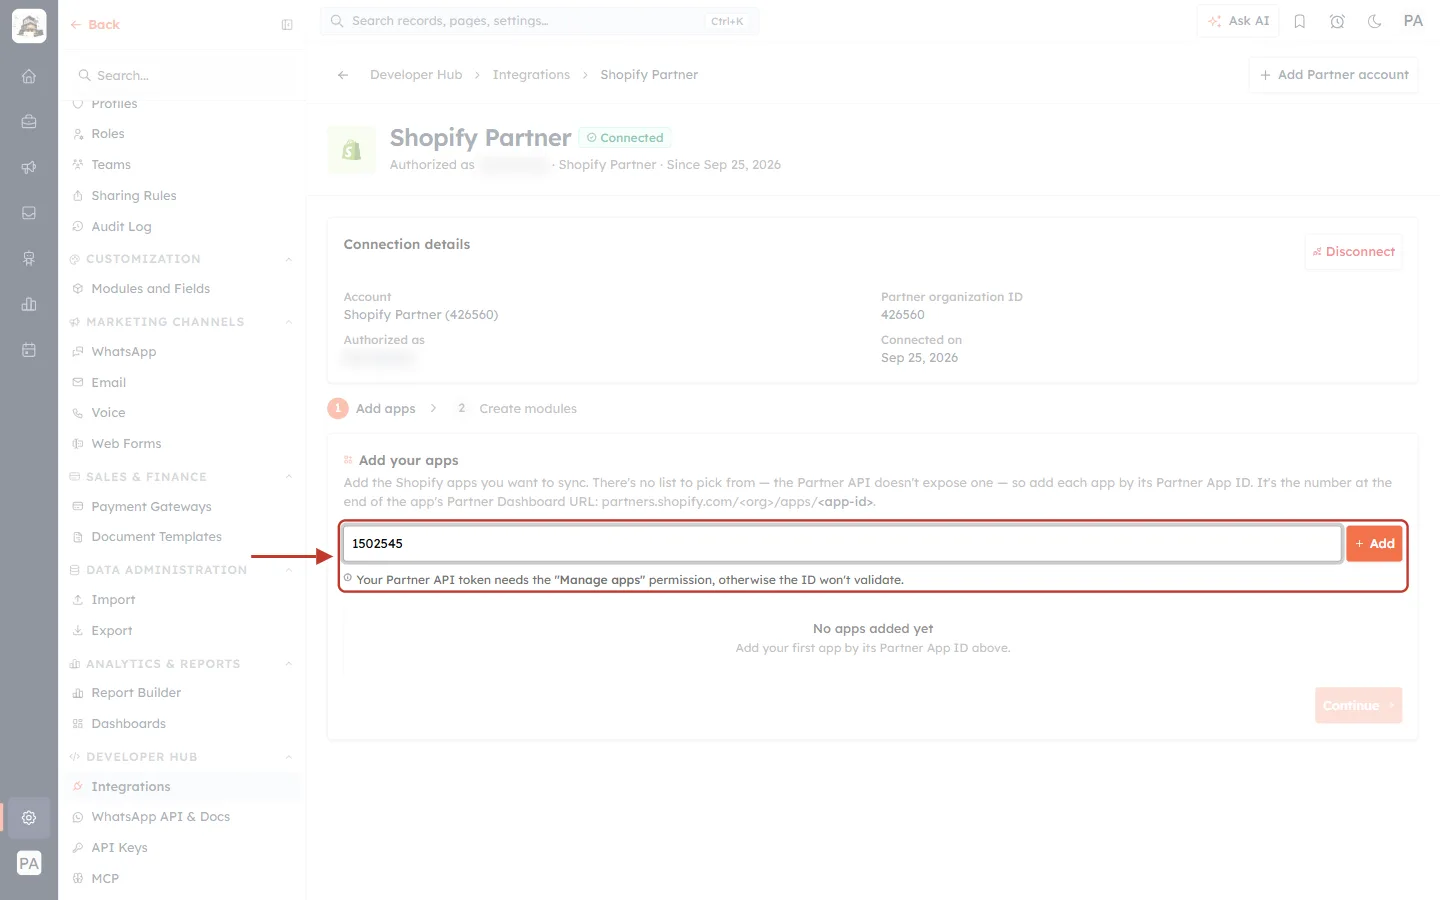This screenshot has width=1440, height=900.
Task: Open Developer Hub breadcrumb
Action: [416, 75]
